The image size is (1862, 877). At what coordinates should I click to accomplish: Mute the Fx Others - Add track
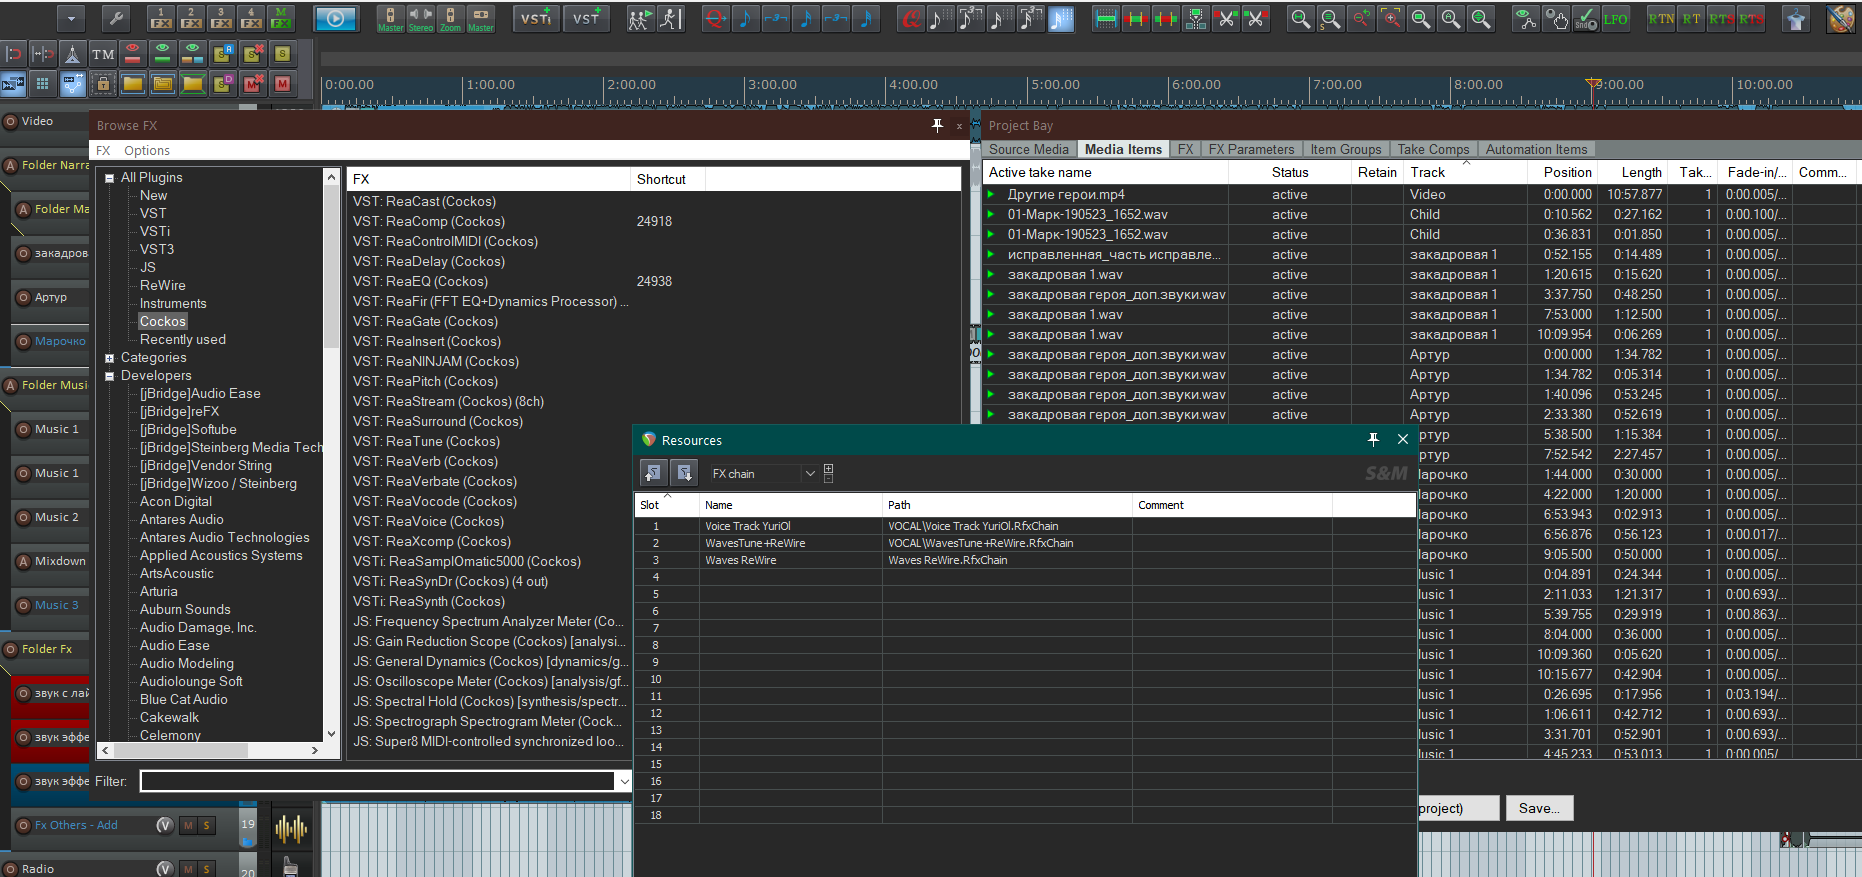[188, 825]
